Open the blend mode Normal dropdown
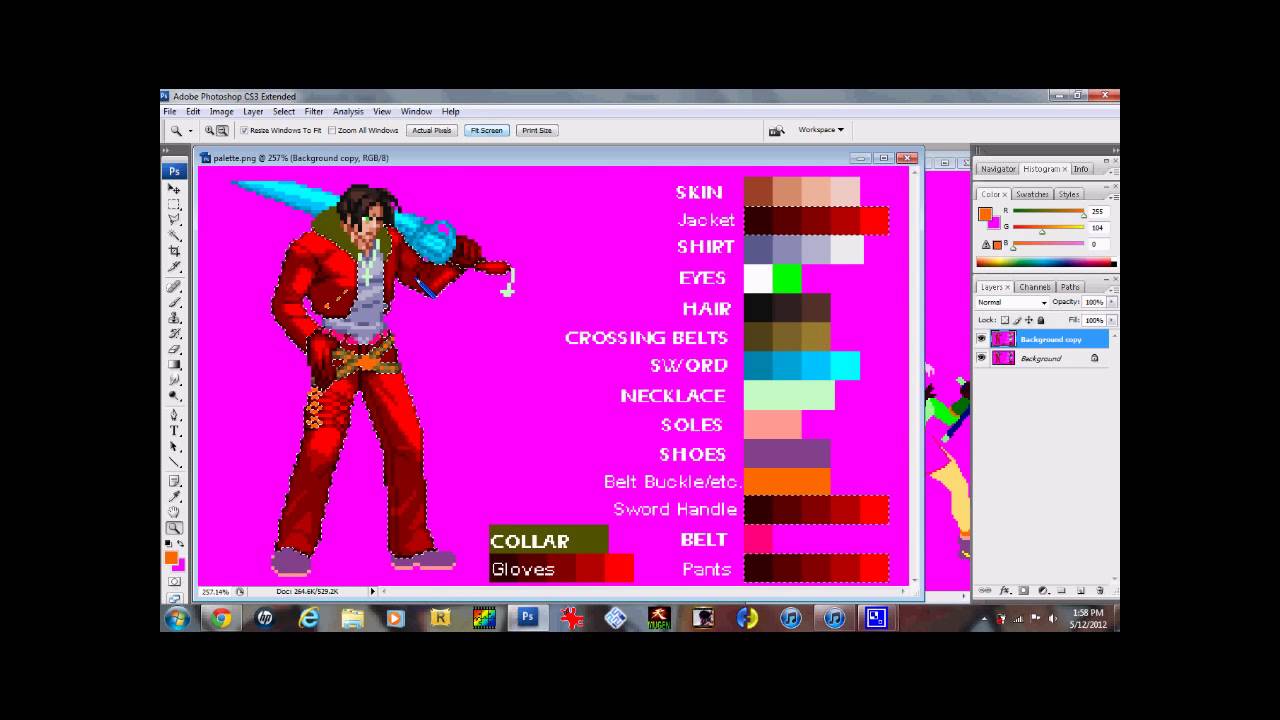This screenshot has height=720, width=1280. [x=1012, y=302]
